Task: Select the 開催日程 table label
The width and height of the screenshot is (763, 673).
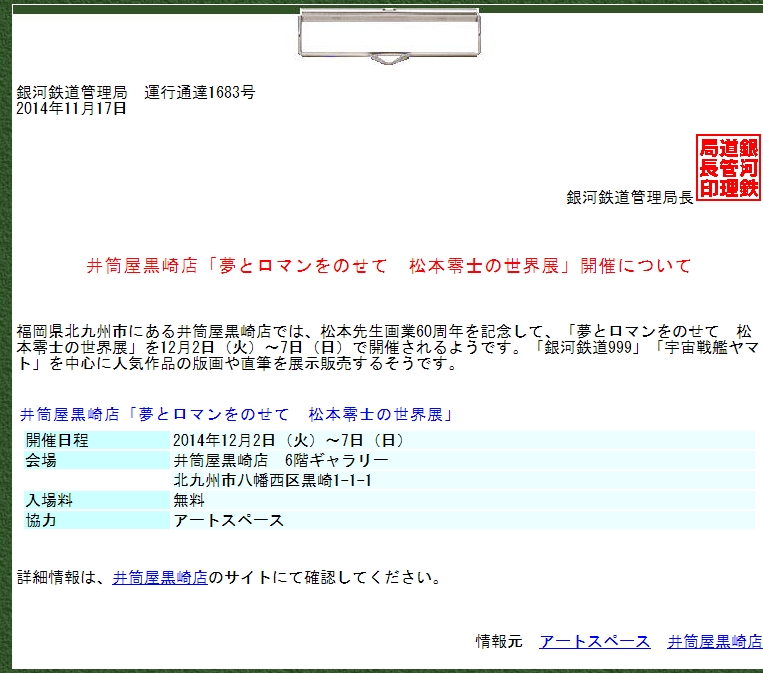Action: pos(97,440)
